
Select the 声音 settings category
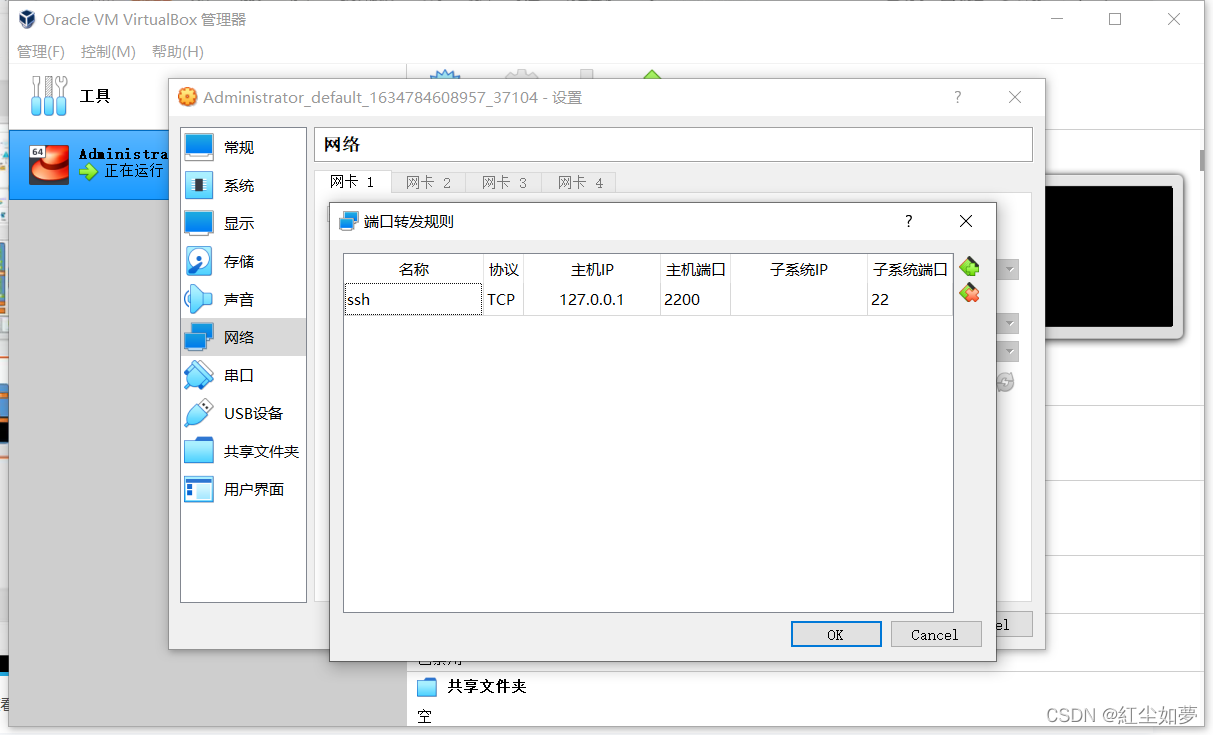(x=243, y=299)
